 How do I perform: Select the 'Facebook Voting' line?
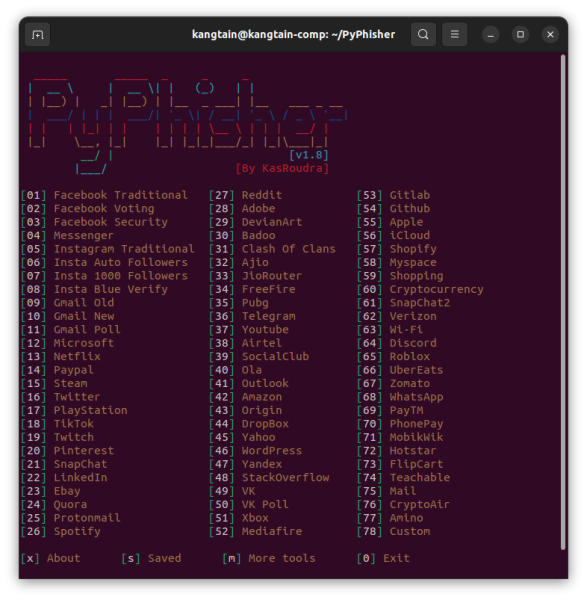(x=104, y=209)
